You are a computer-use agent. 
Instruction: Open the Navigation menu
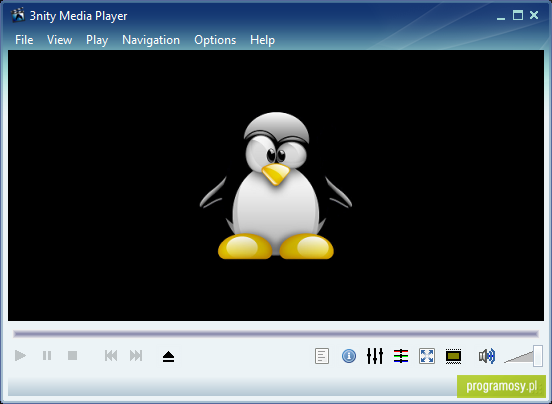tap(151, 40)
